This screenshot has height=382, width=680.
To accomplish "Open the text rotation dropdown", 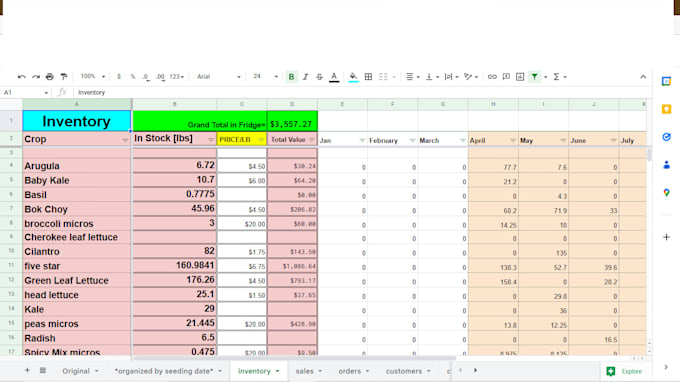I will click(471, 77).
